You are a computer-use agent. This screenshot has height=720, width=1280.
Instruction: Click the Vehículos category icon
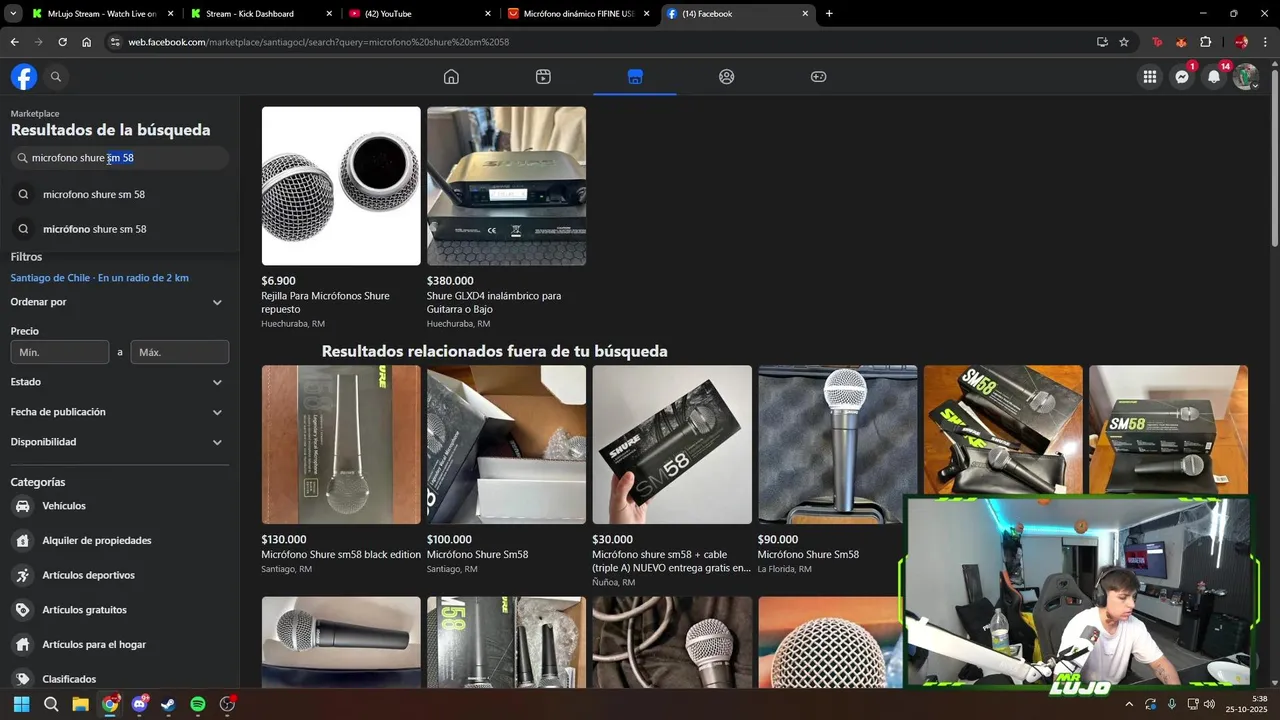(23, 506)
